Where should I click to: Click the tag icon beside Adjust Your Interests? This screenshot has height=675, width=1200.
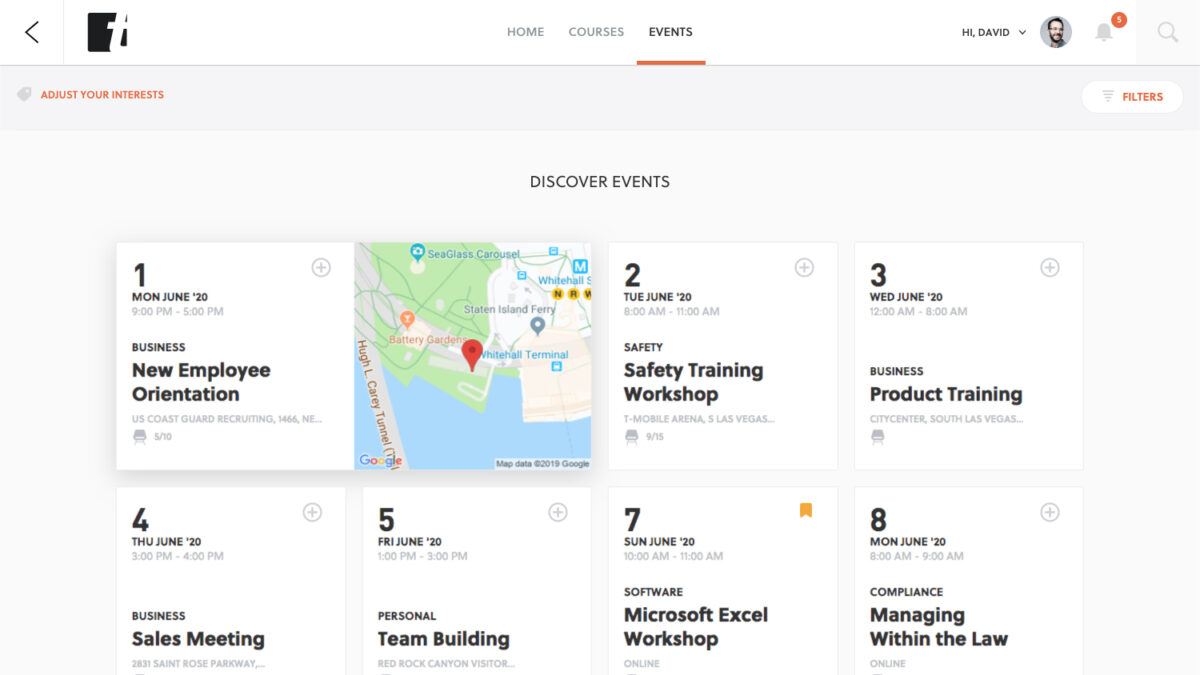pyautogui.click(x=24, y=95)
